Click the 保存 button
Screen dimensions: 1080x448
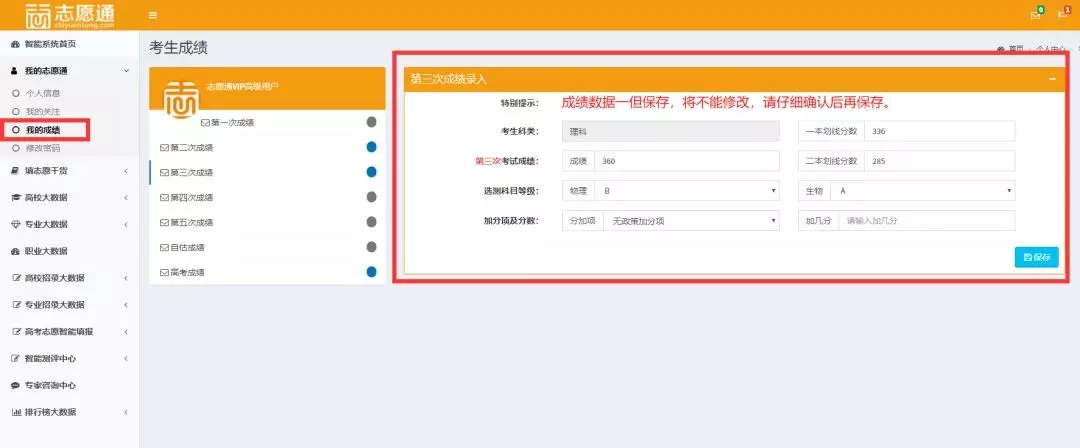tap(1036, 257)
